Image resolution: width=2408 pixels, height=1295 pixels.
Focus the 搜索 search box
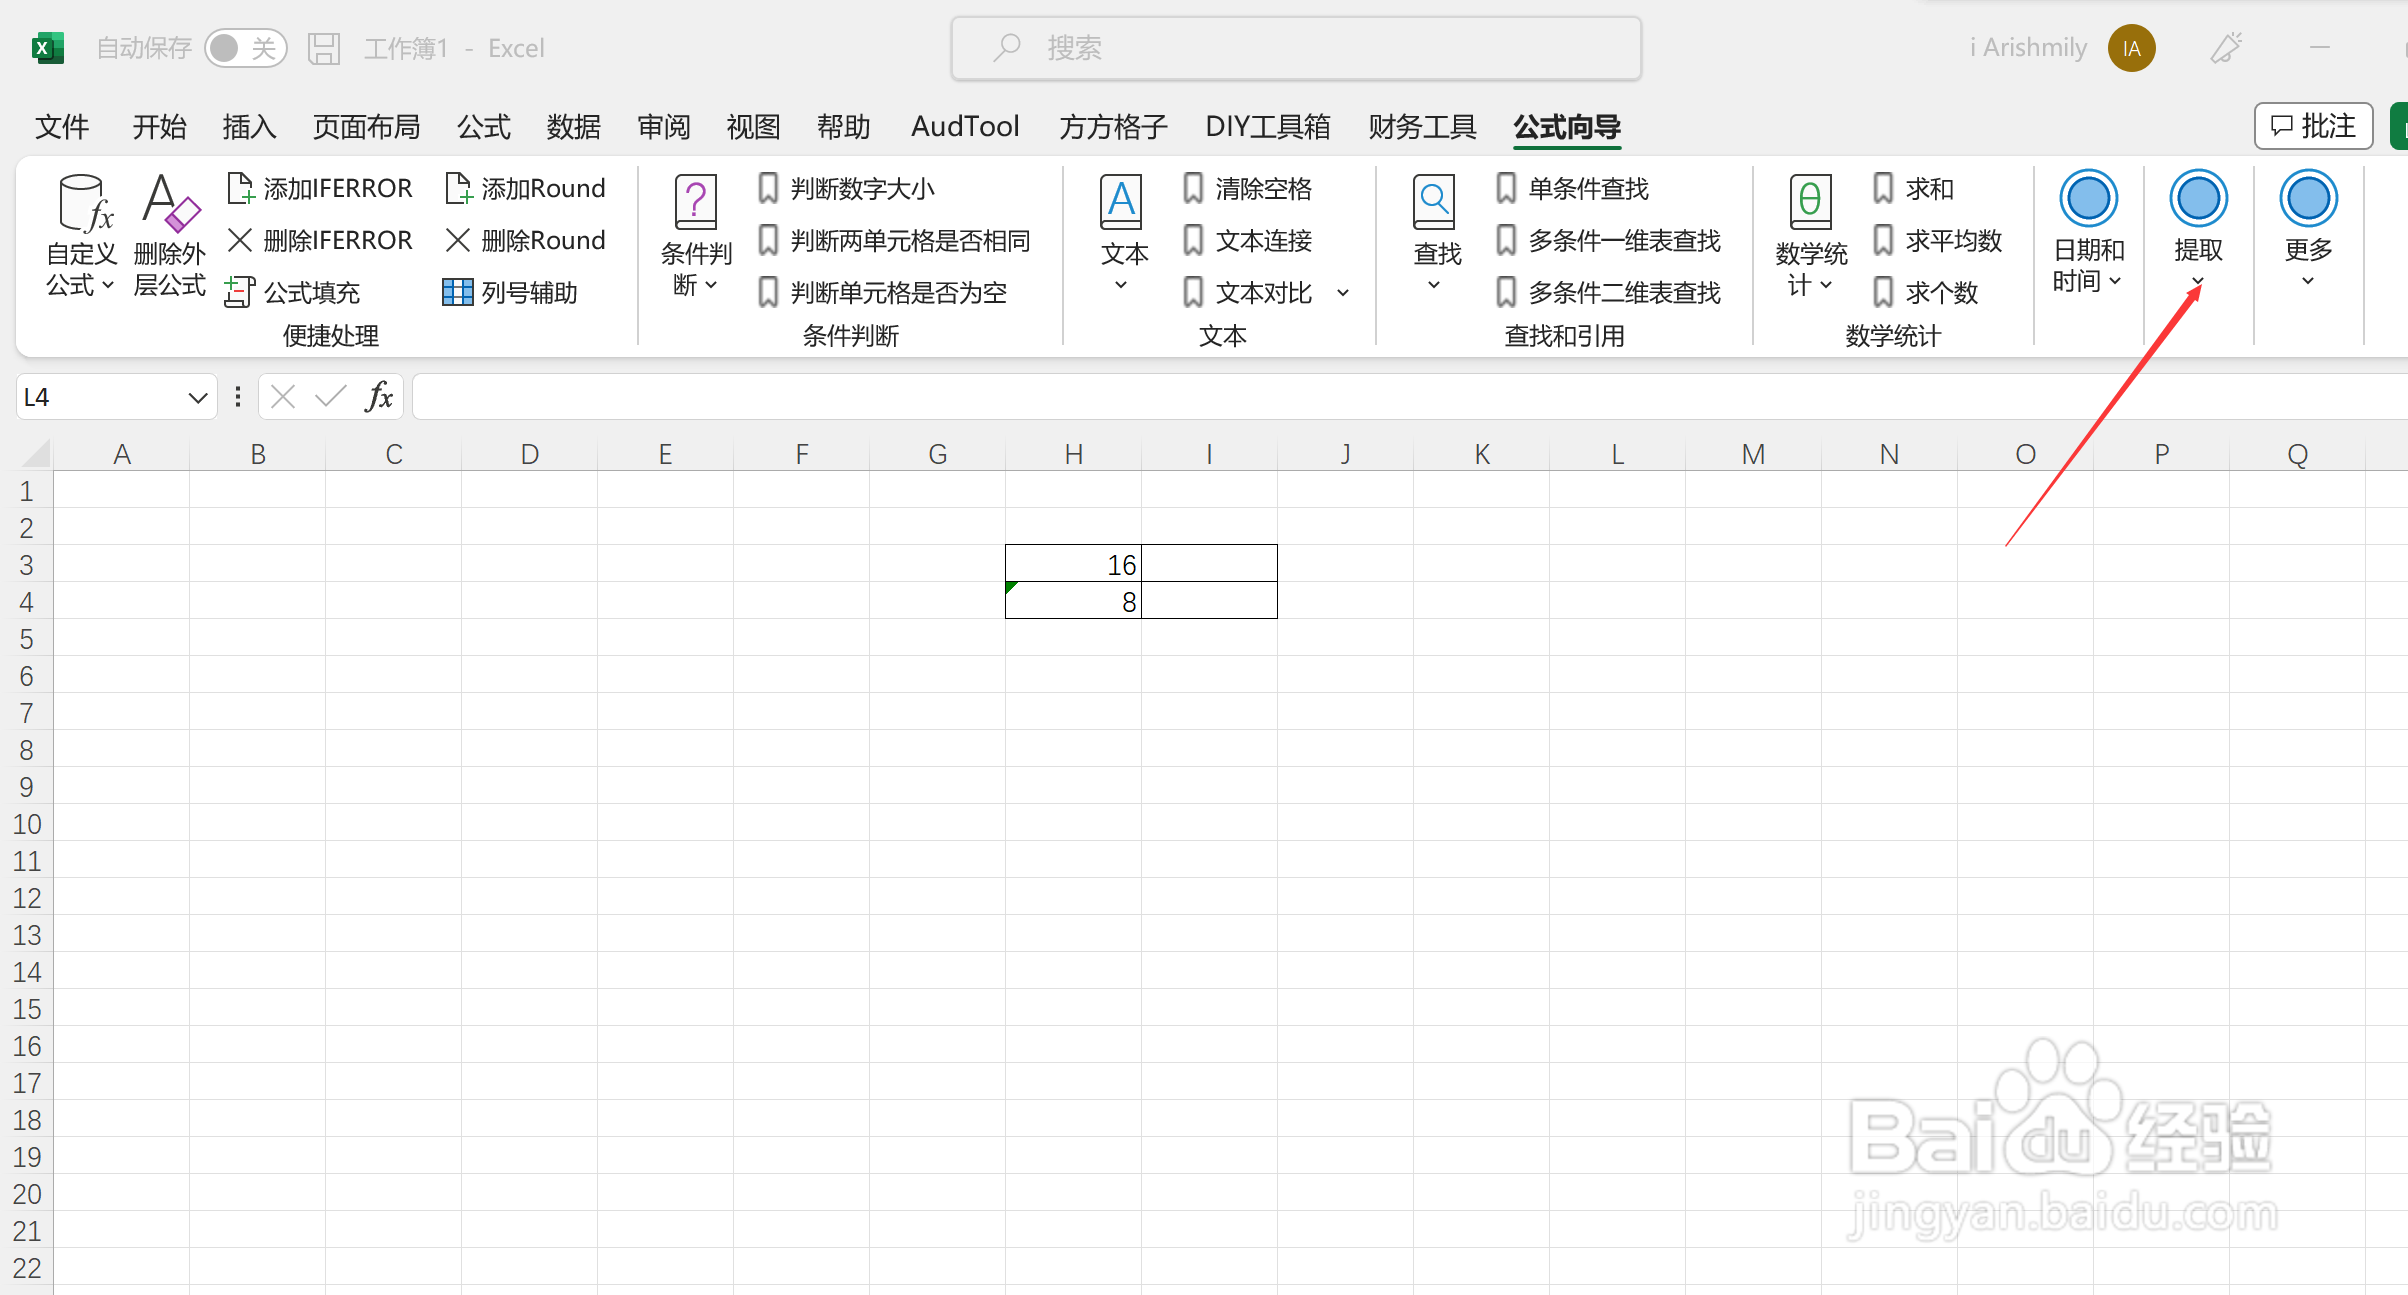[x=1296, y=48]
